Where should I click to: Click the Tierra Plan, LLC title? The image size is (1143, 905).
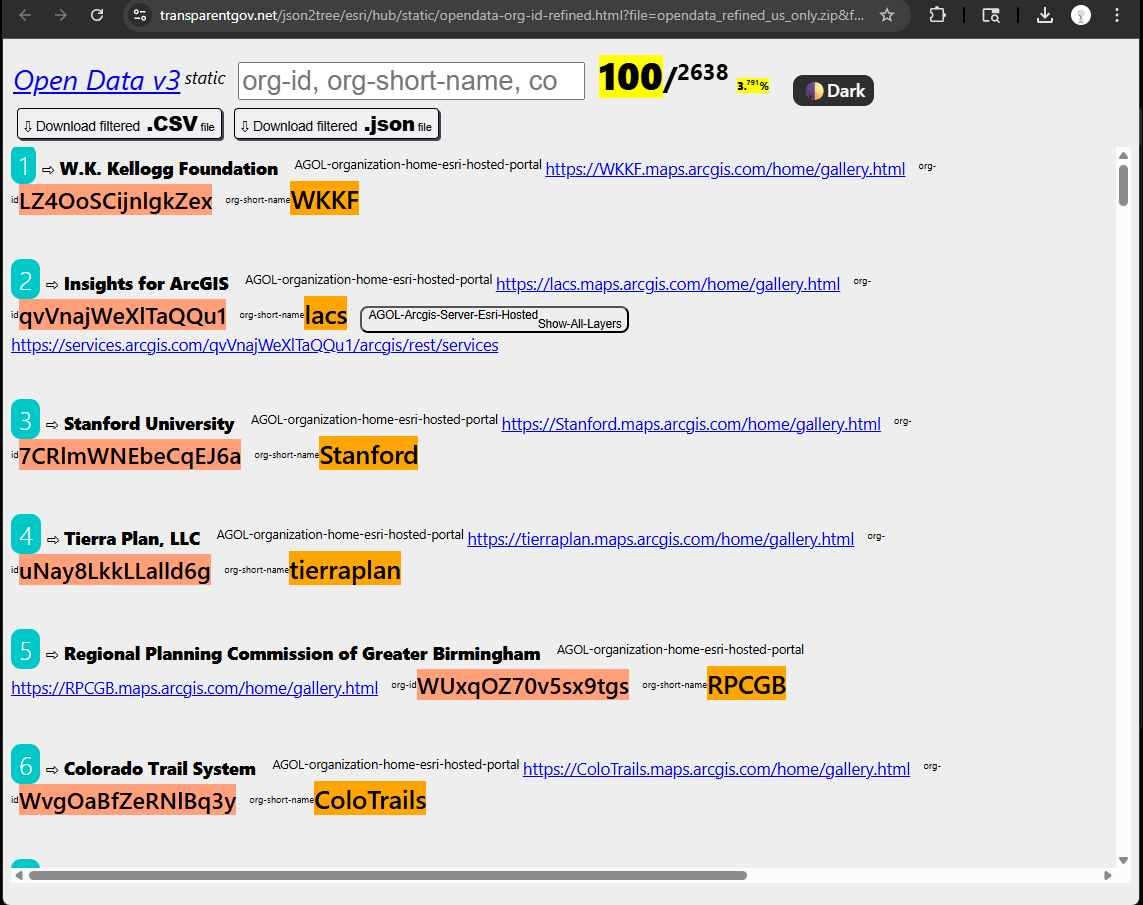(132, 539)
